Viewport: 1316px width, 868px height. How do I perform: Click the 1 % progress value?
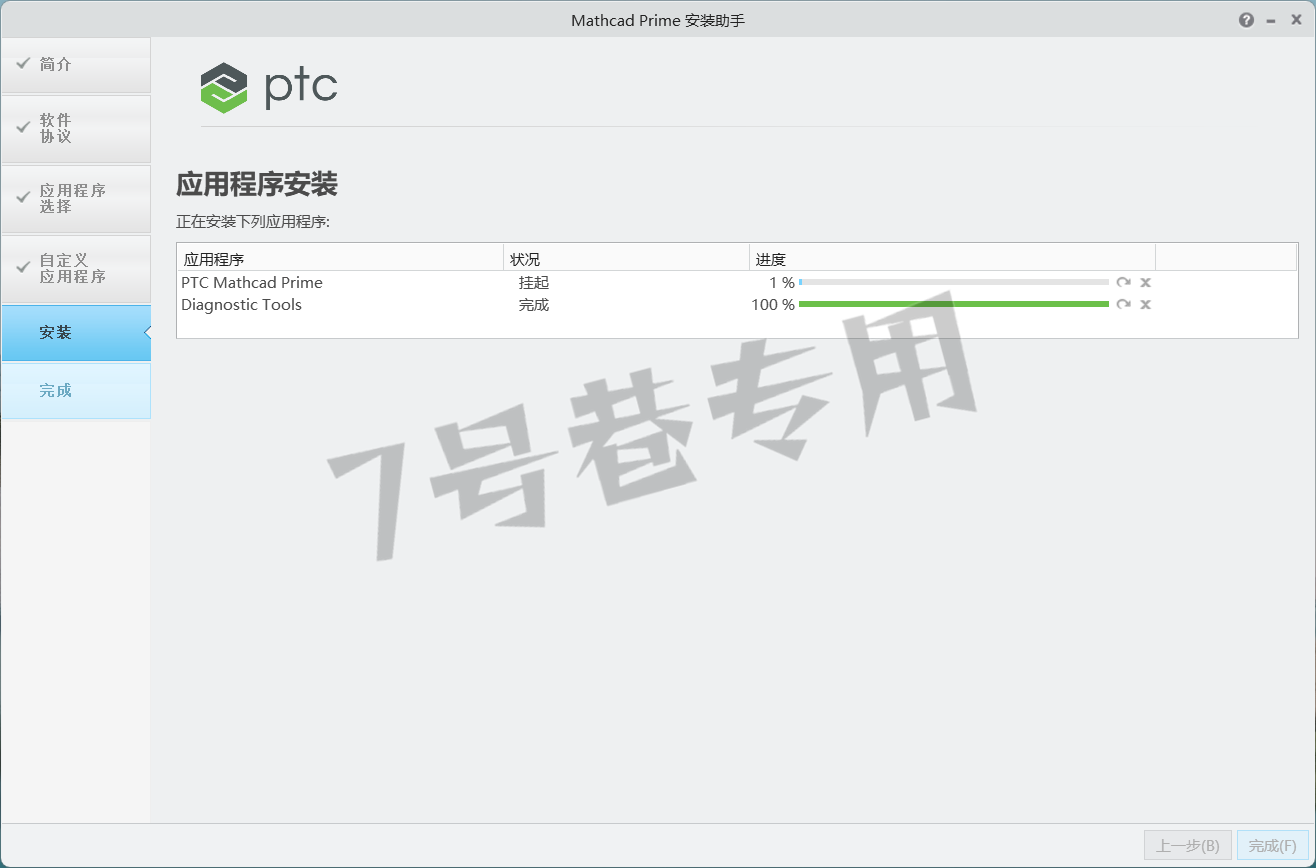[x=782, y=283]
